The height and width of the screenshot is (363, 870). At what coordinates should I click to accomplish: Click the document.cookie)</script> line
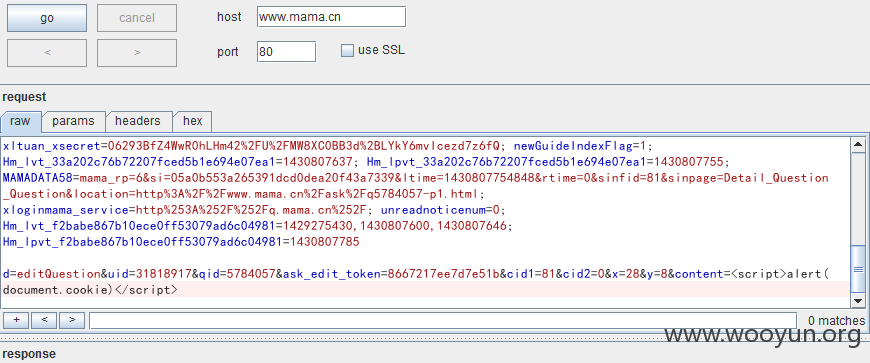coord(90,290)
